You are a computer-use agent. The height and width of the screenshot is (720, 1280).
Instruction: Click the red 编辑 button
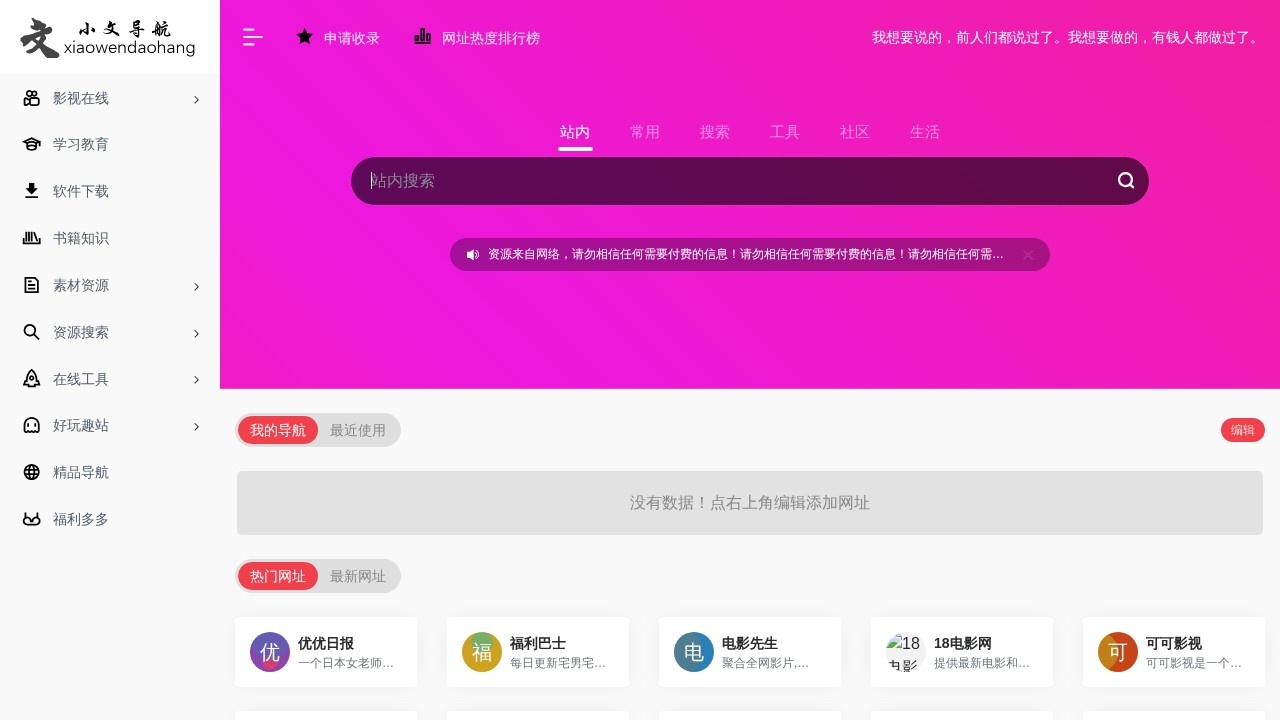point(1243,430)
